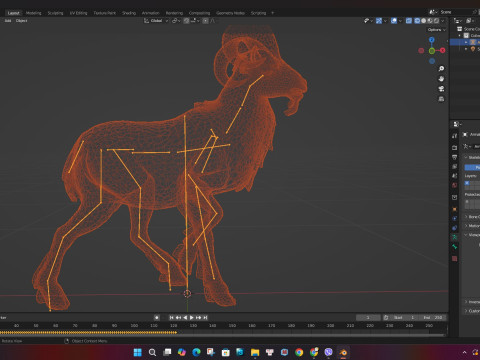Open Google Chrome from the taskbar
The image size is (480, 360).
pos(299,352)
